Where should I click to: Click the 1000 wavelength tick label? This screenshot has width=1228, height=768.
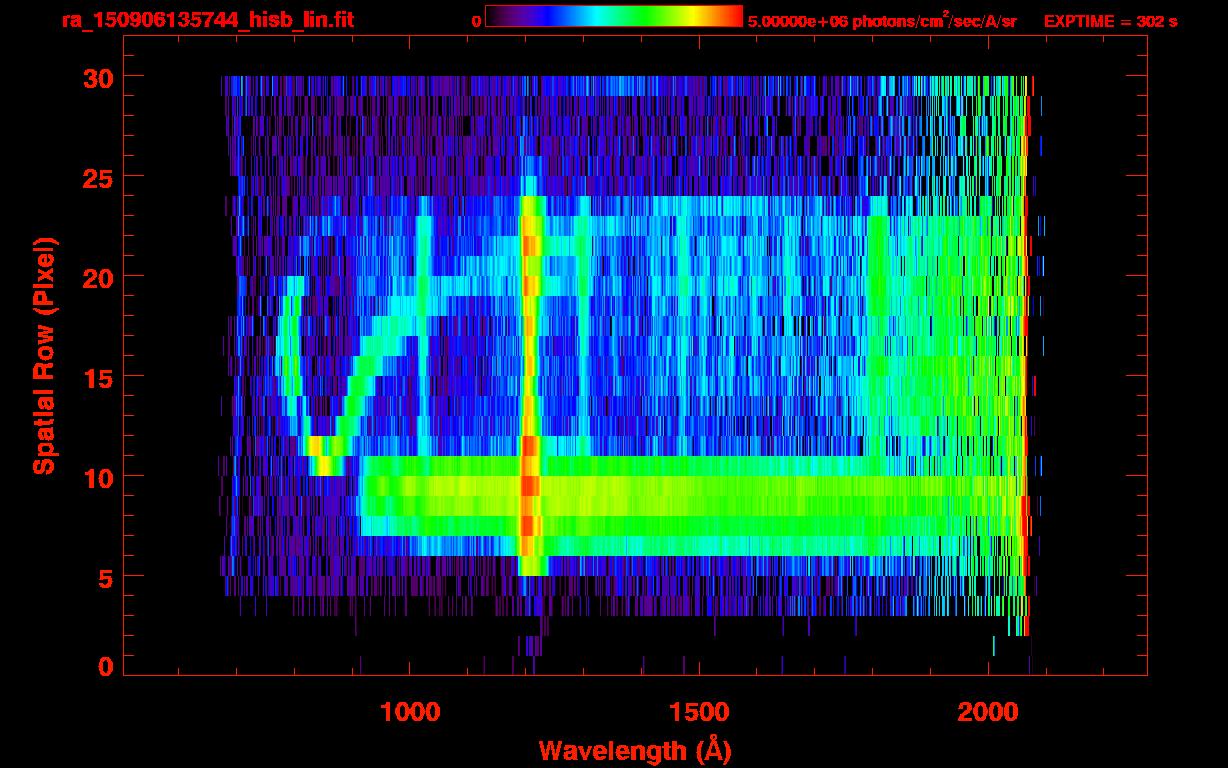(x=410, y=711)
